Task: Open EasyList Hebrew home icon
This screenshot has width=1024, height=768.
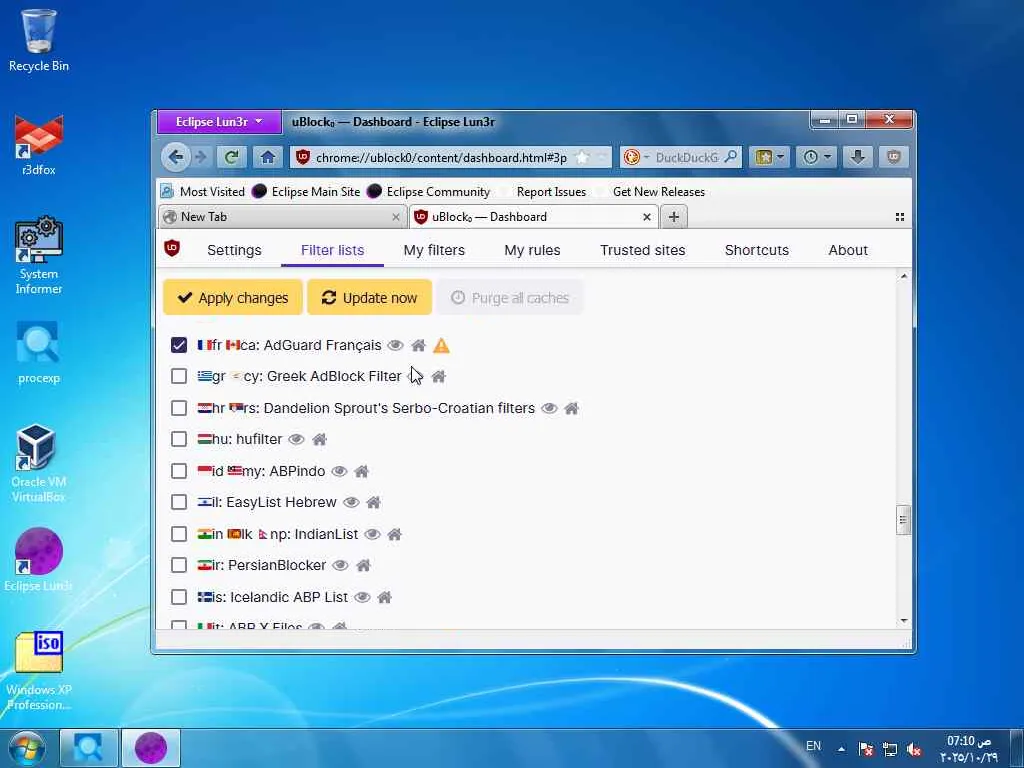Action: coord(374,502)
